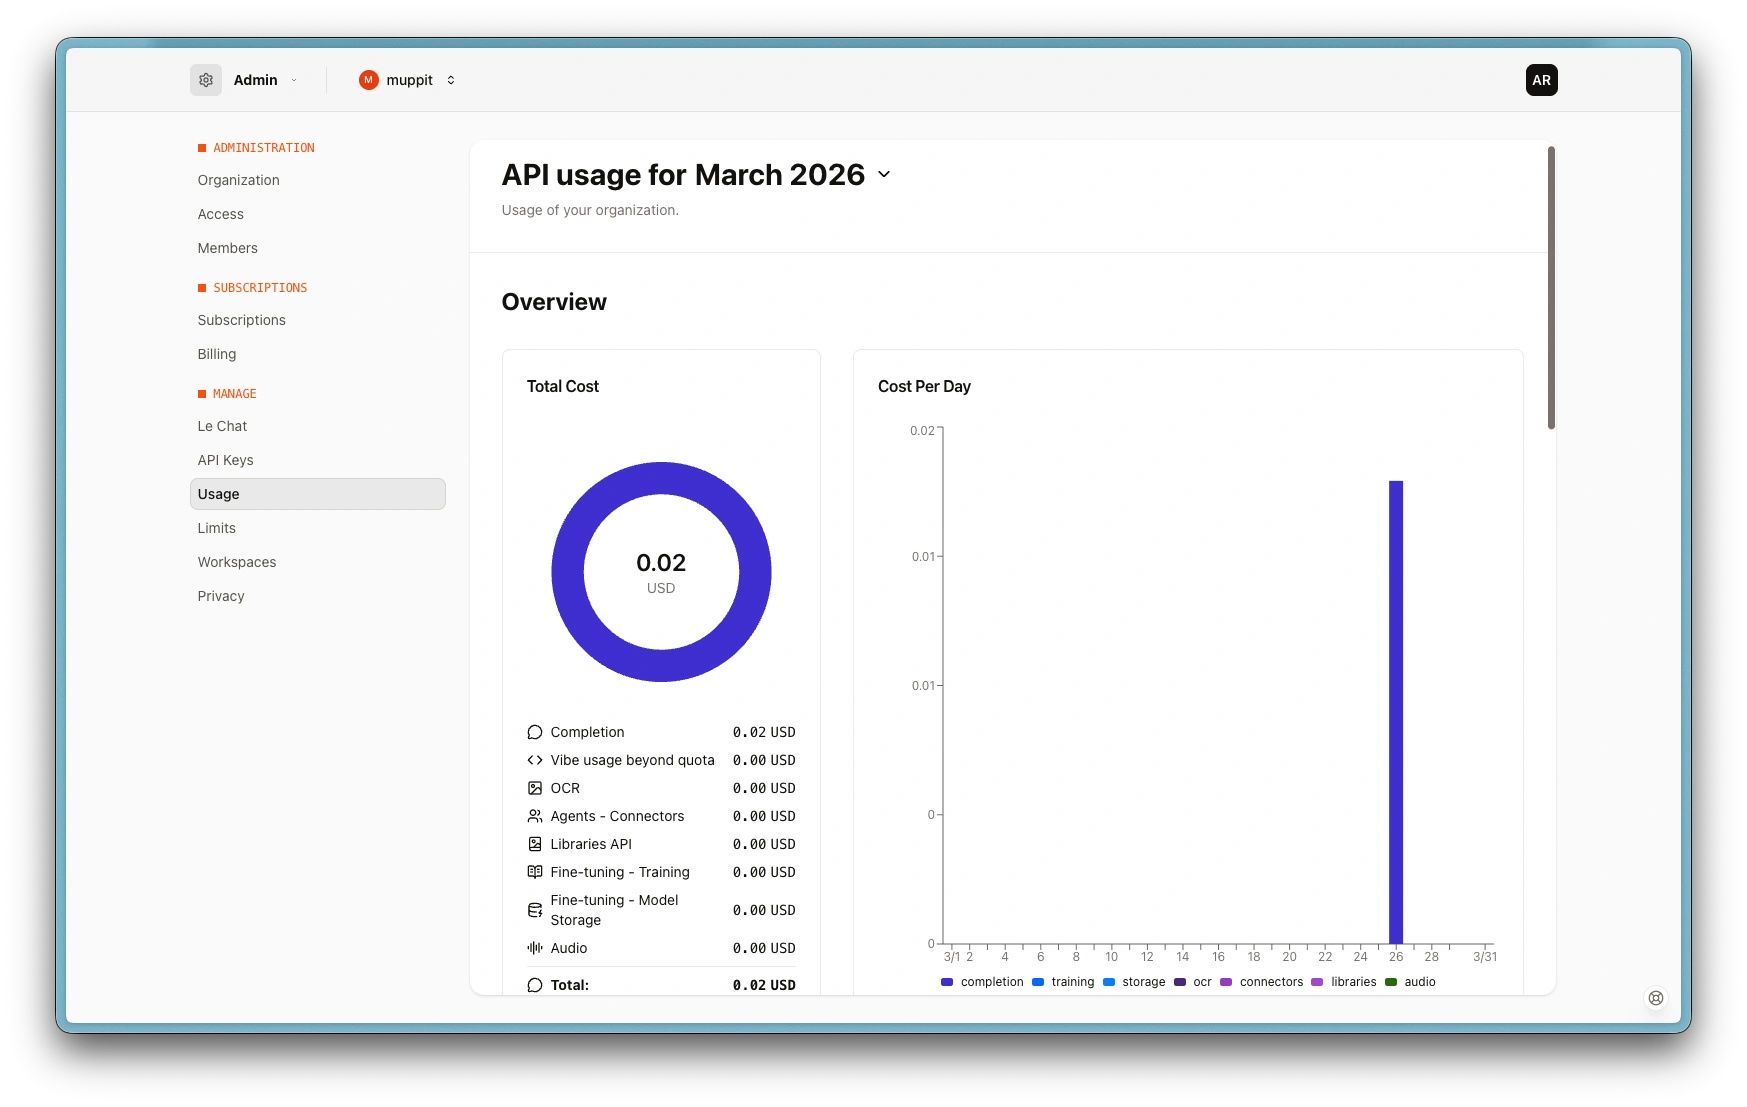The image size is (1747, 1107).
Task: Expand the Admin dropdown chevron
Action: point(294,80)
